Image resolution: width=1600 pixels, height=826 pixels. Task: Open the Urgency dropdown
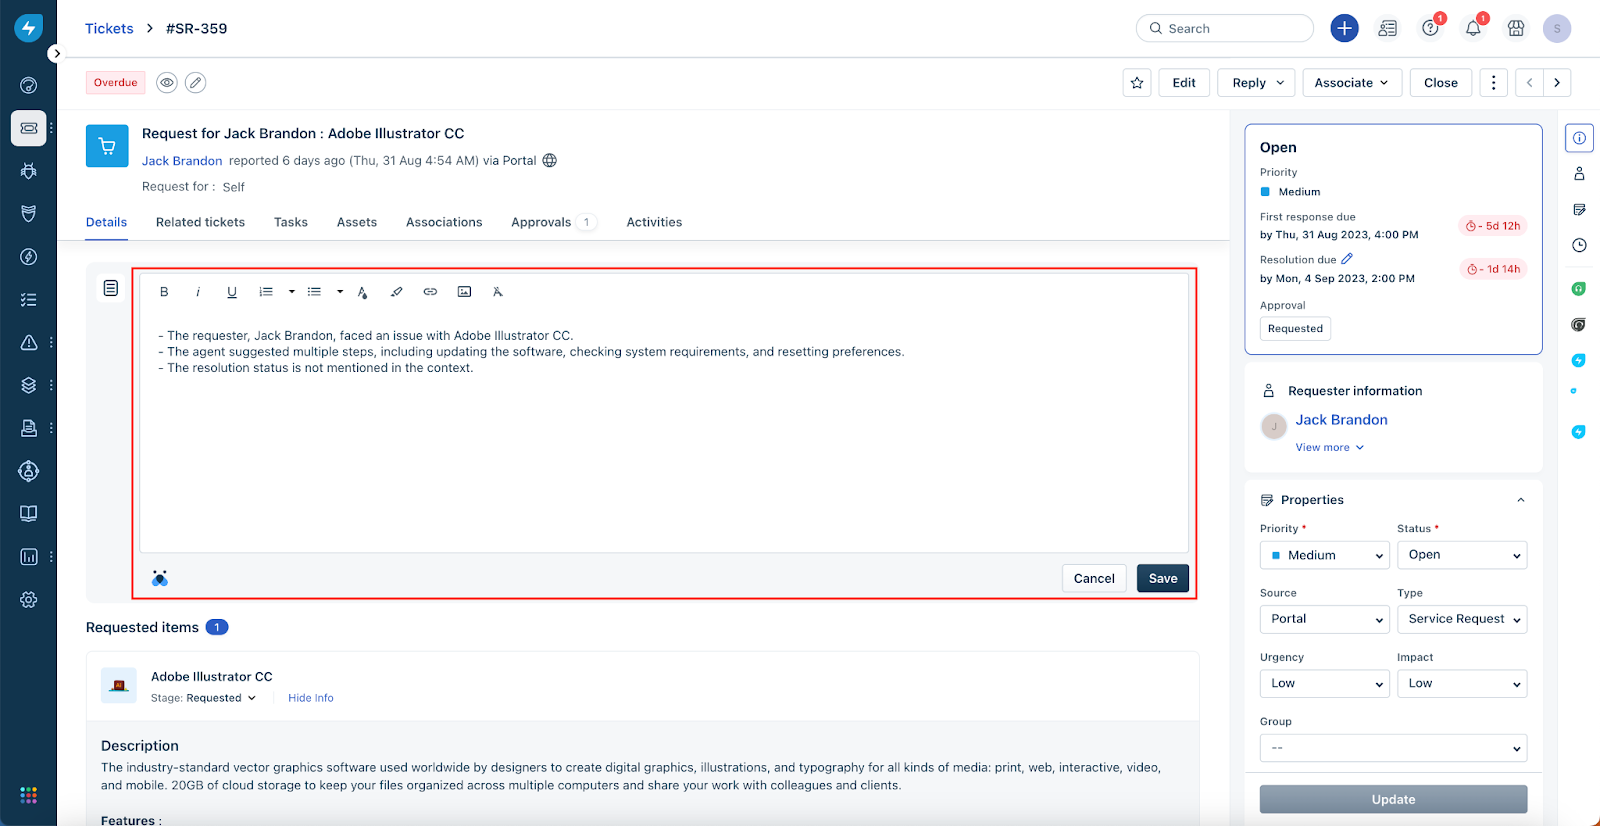(1324, 684)
